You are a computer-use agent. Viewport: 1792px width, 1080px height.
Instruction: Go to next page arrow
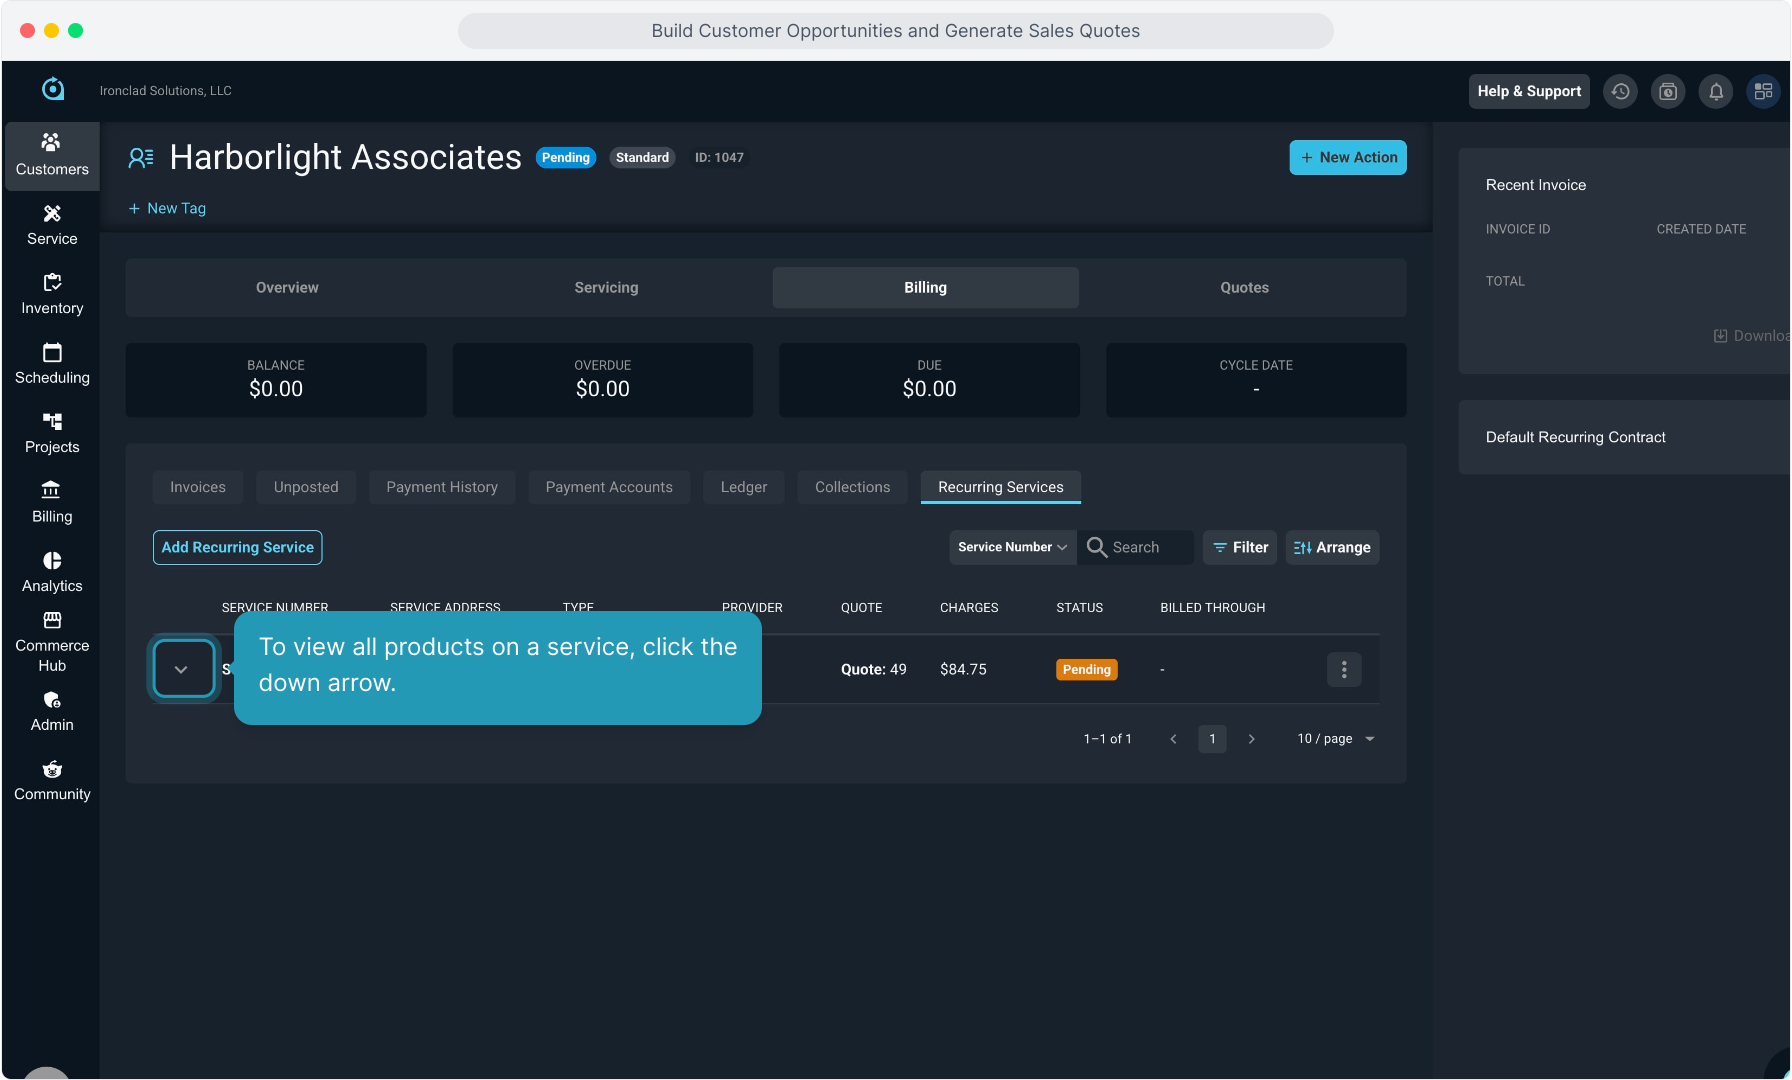[1251, 739]
